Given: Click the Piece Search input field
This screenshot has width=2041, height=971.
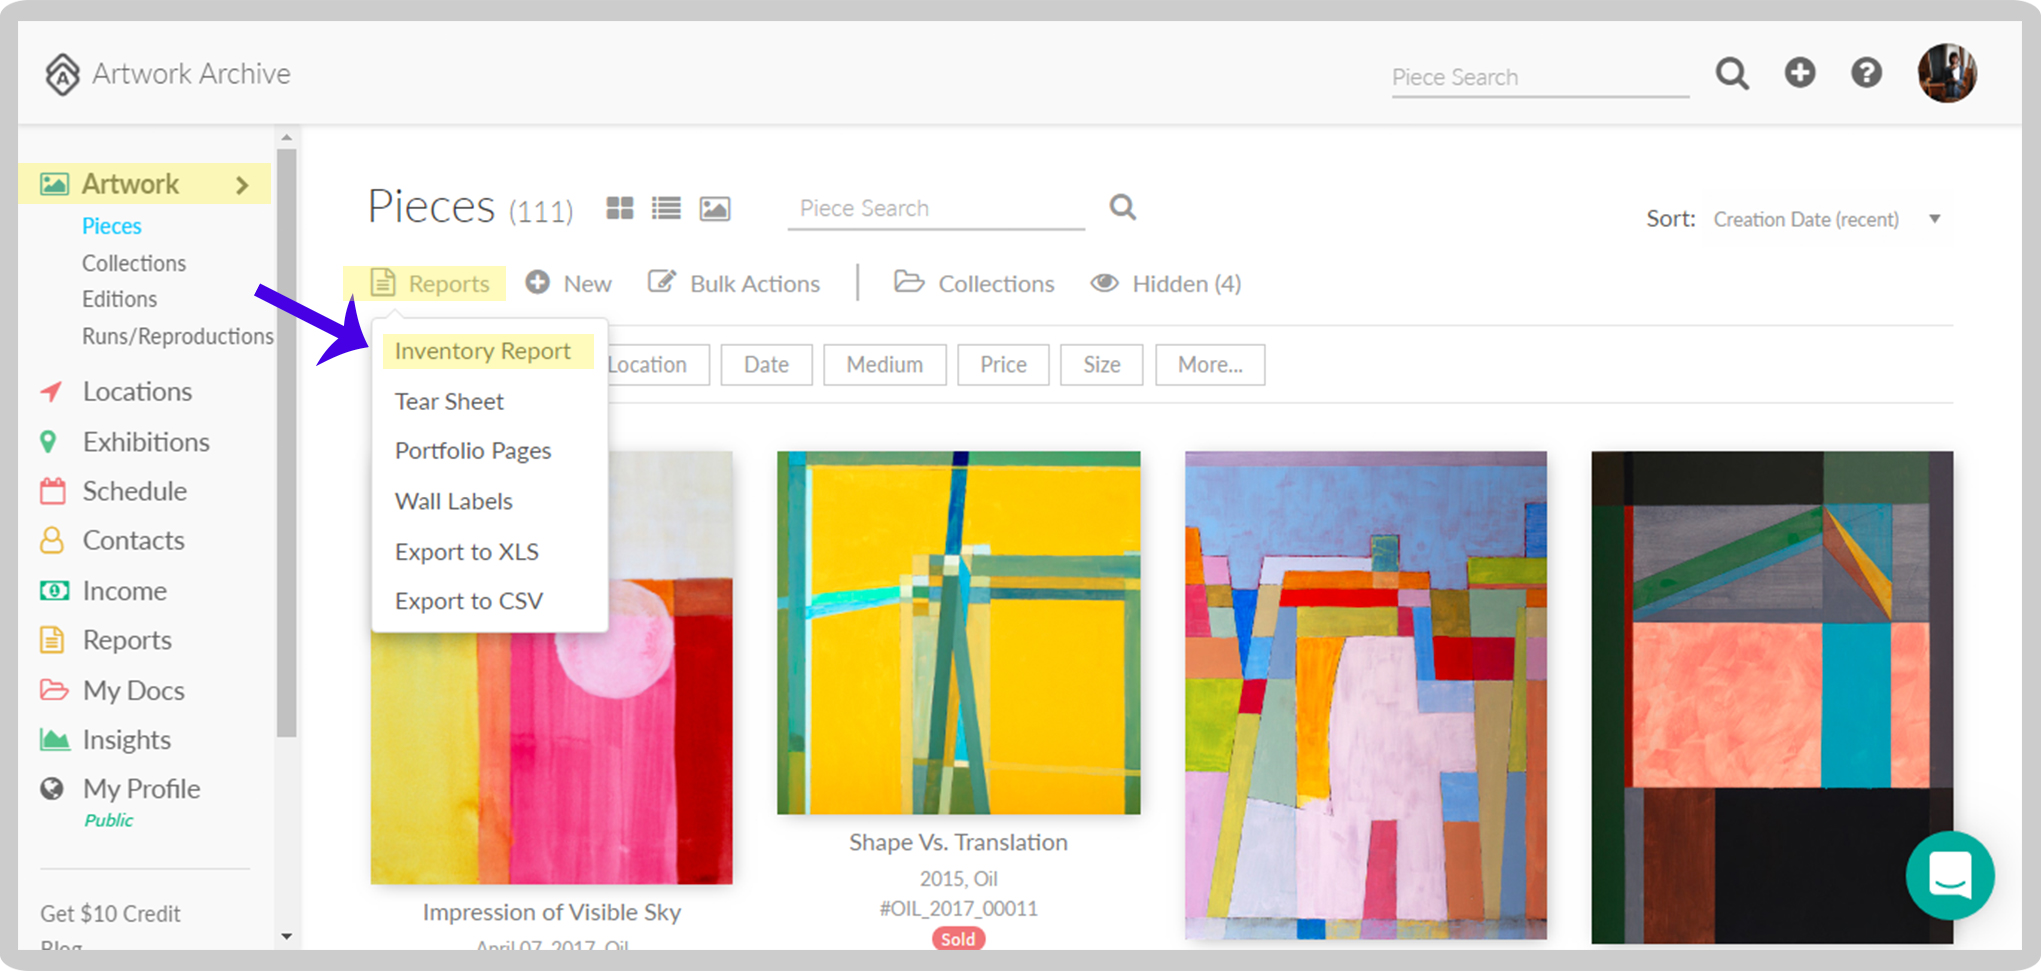Looking at the screenshot, I should [935, 208].
